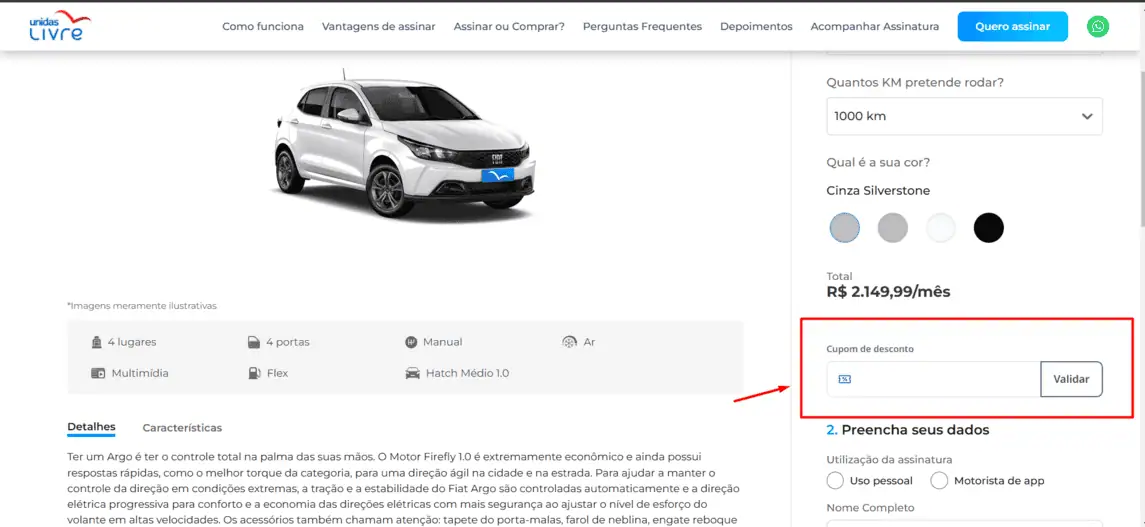Select Cinza Silverstone color swatch

point(845,228)
